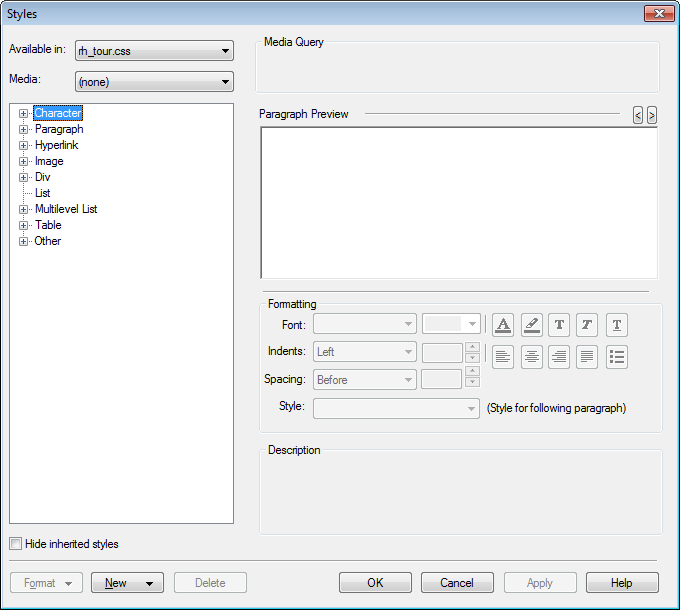The height and width of the screenshot is (610, 680).
Task: Click the font color icon
Action: coord(503,325)
